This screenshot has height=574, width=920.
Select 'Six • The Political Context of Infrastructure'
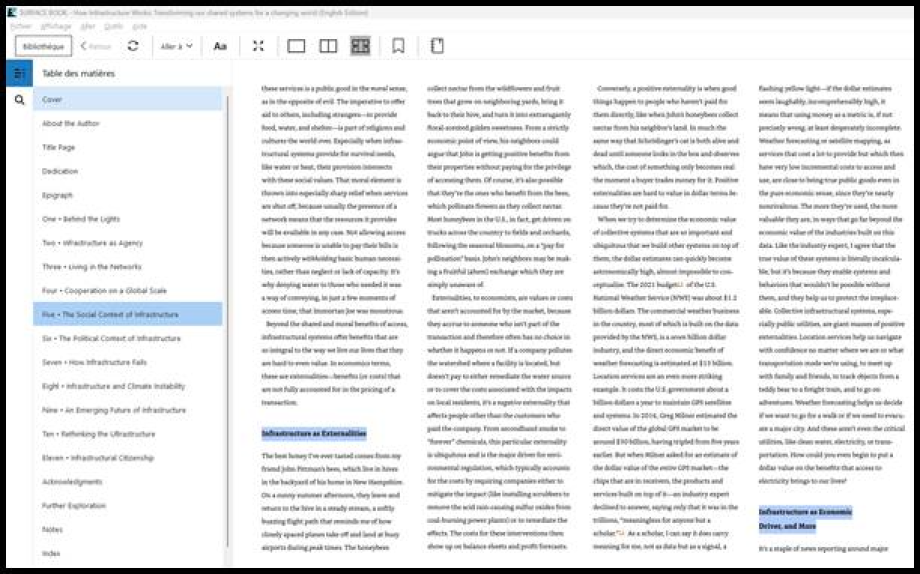point(111,338)
